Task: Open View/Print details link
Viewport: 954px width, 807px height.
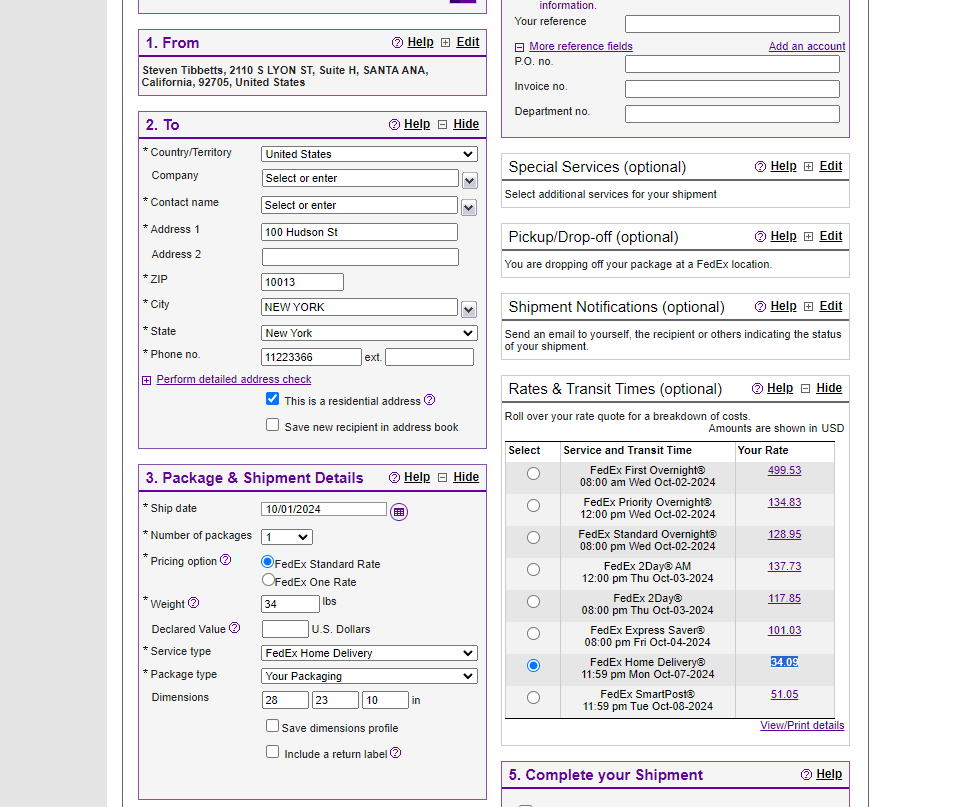Action: [x=802, y=725]
